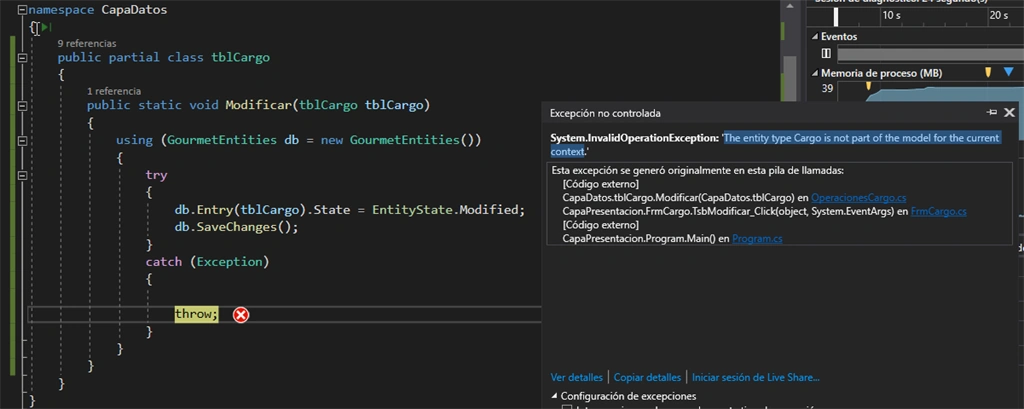Viewport: 1024px width, 409px height.
Task: Click the diagnostic timeline playhead marker
Action: coord(836,16)
